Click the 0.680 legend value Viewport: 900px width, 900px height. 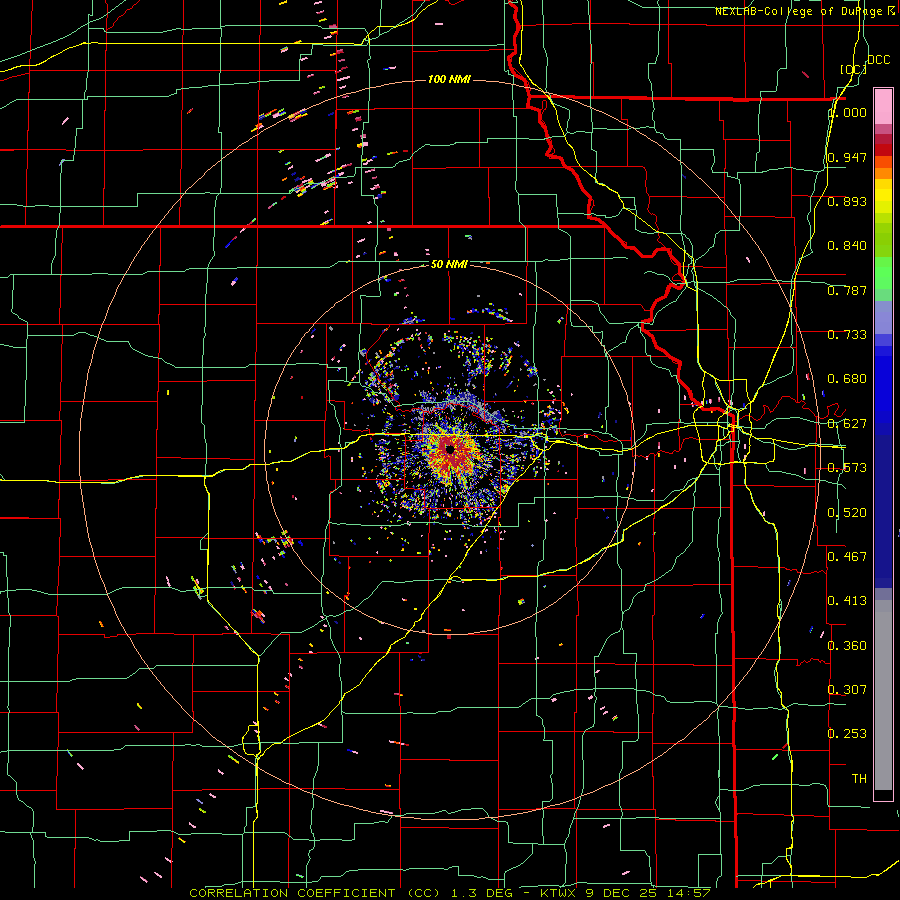point(848,379)
